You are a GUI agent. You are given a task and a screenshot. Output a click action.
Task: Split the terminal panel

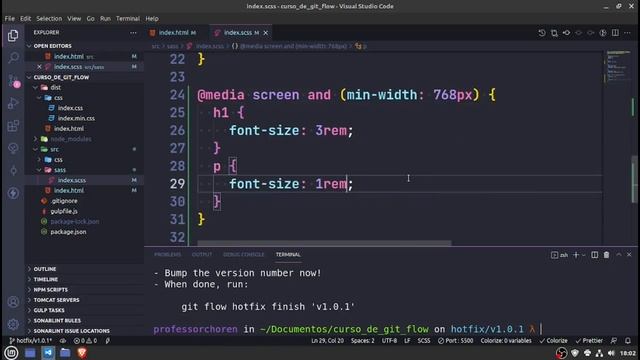594,255
